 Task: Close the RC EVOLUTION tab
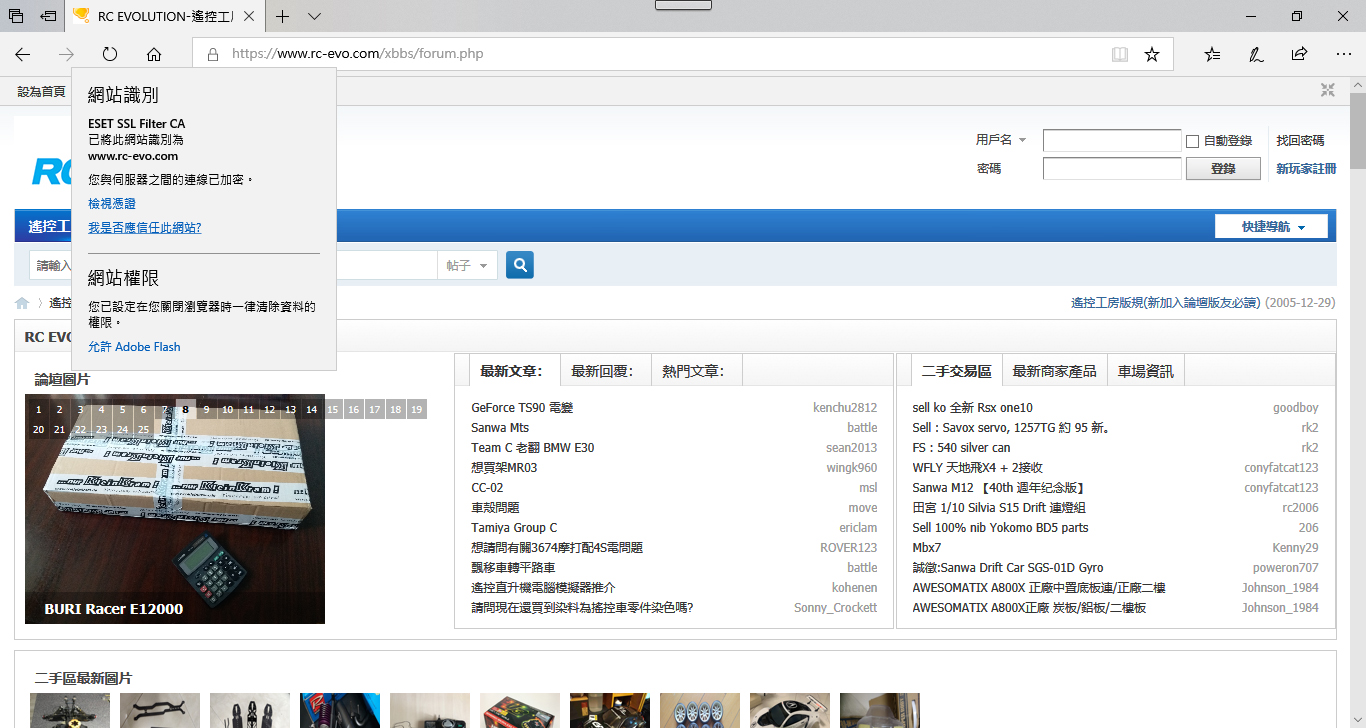point(249,16)
